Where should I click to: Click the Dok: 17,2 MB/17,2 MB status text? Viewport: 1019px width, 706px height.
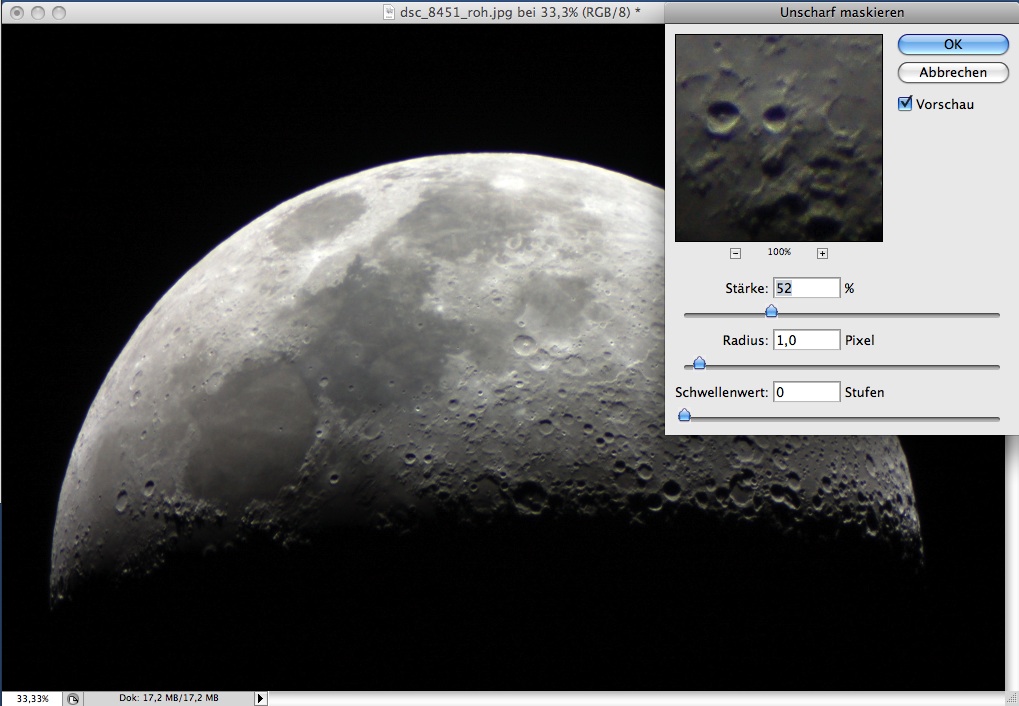(x=169, y=698)
